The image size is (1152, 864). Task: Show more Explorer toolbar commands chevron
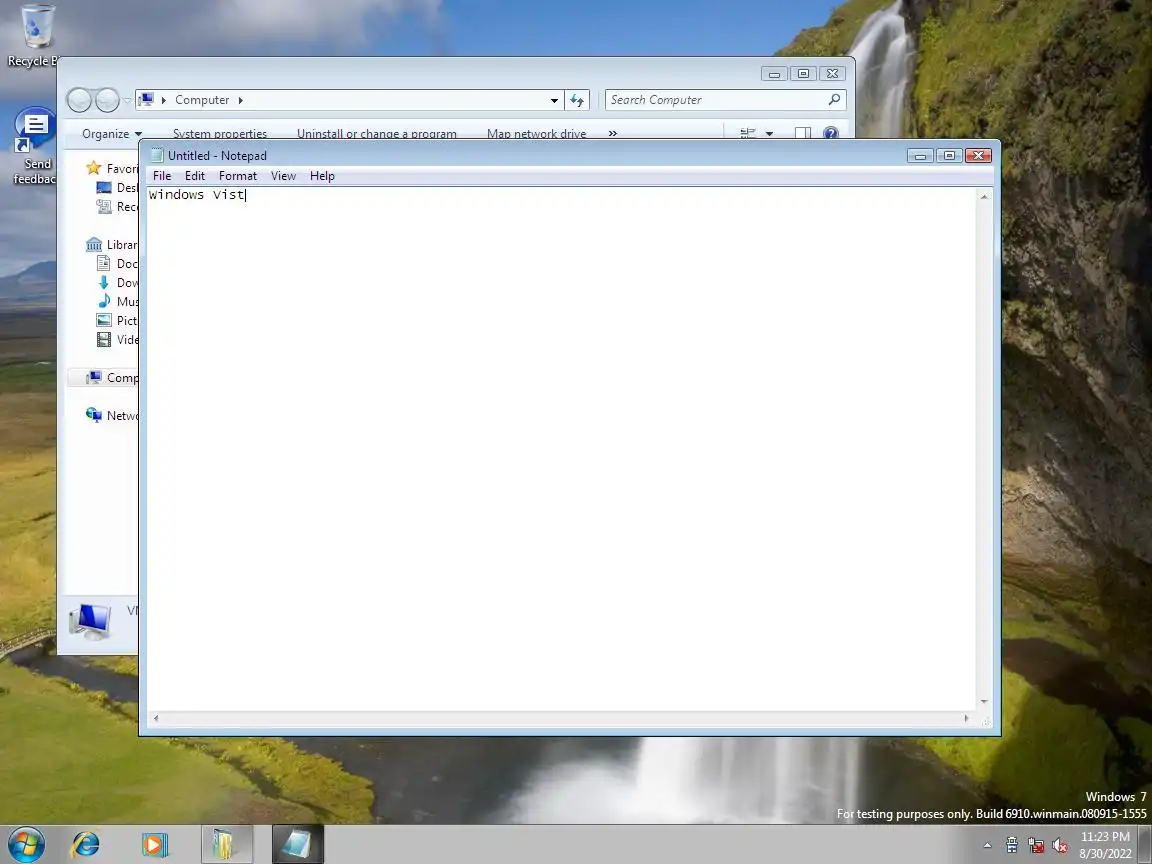(613, 133)
